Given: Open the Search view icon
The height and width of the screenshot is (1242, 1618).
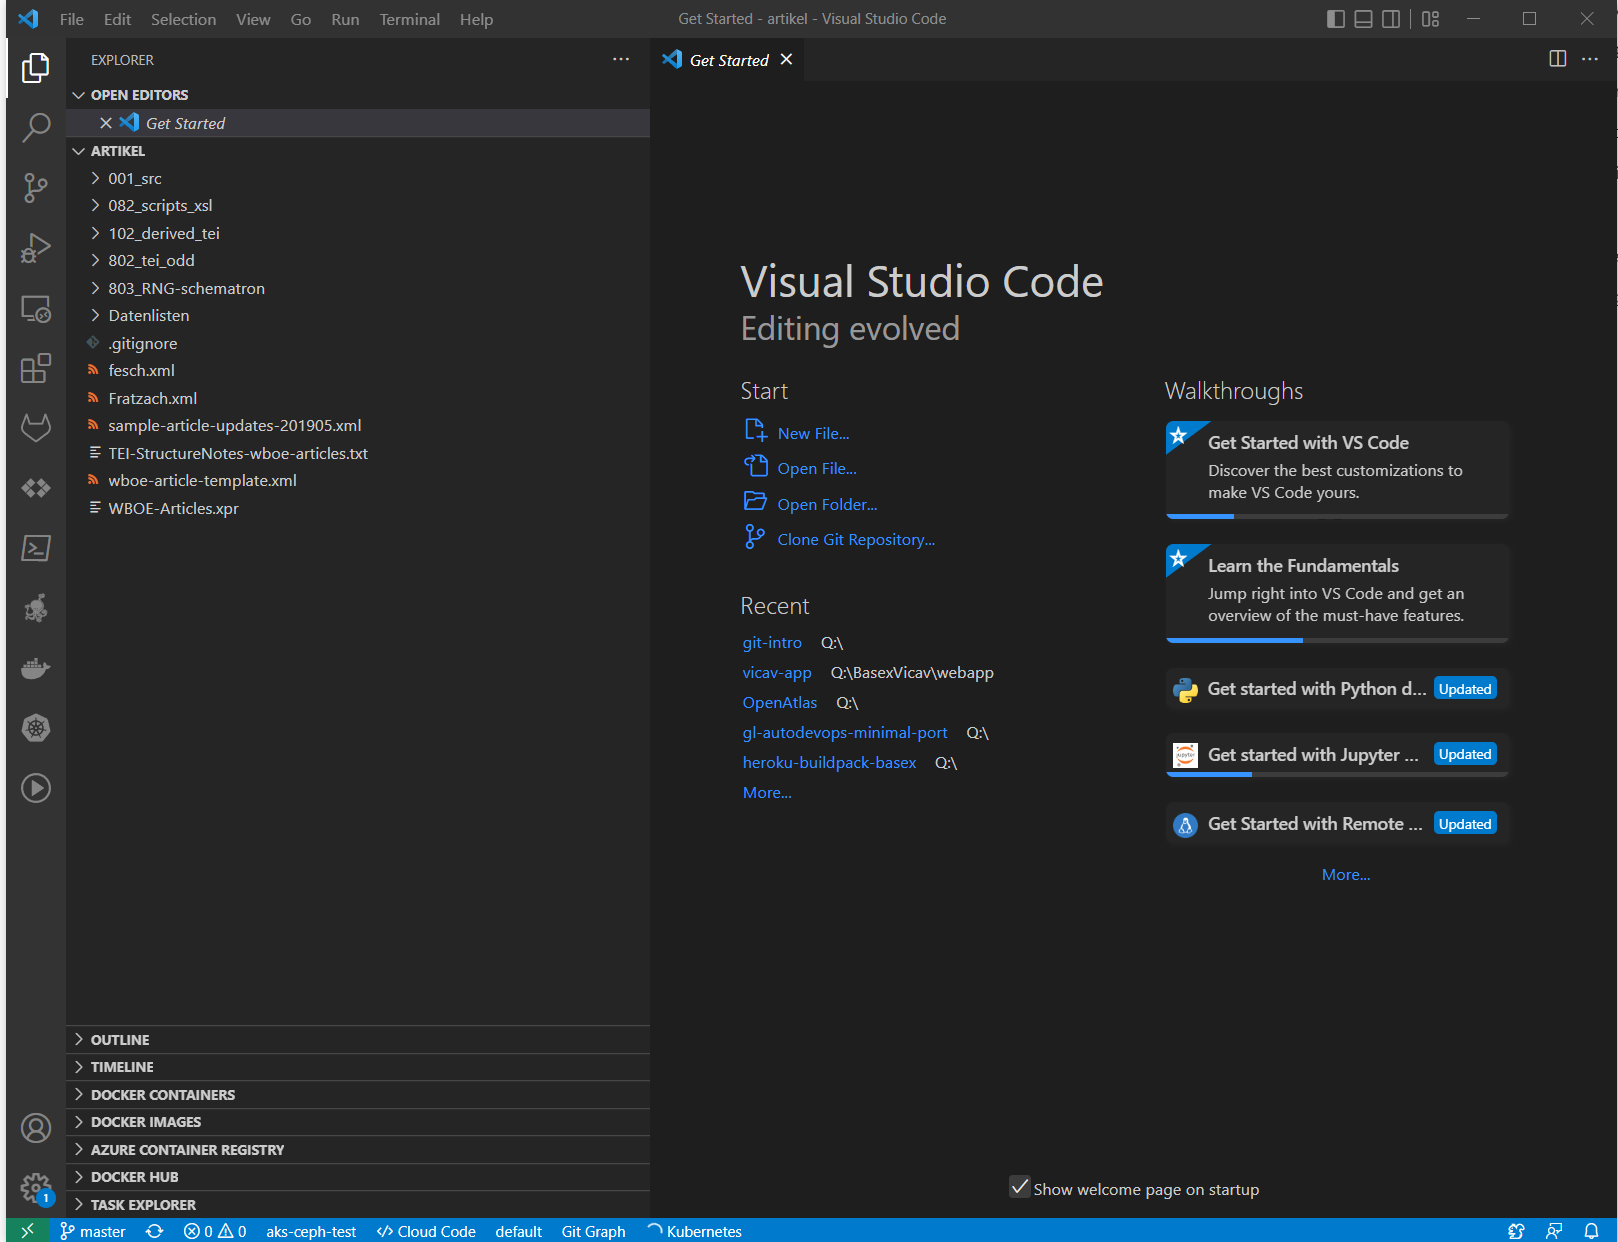Looking at the screenshot, I should (36, 128).
